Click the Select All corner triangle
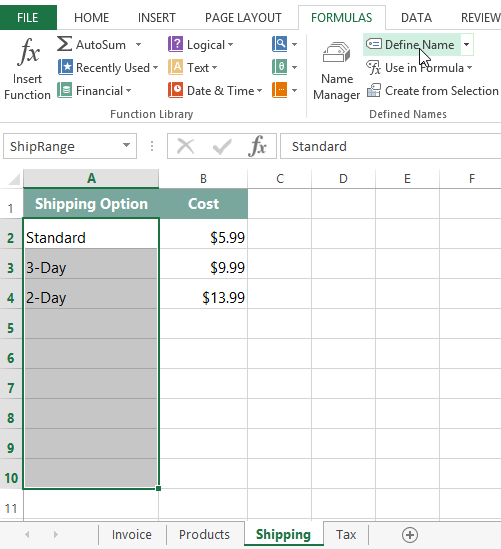The width and height of the screenshot is (501, 549). coord(14,179)
